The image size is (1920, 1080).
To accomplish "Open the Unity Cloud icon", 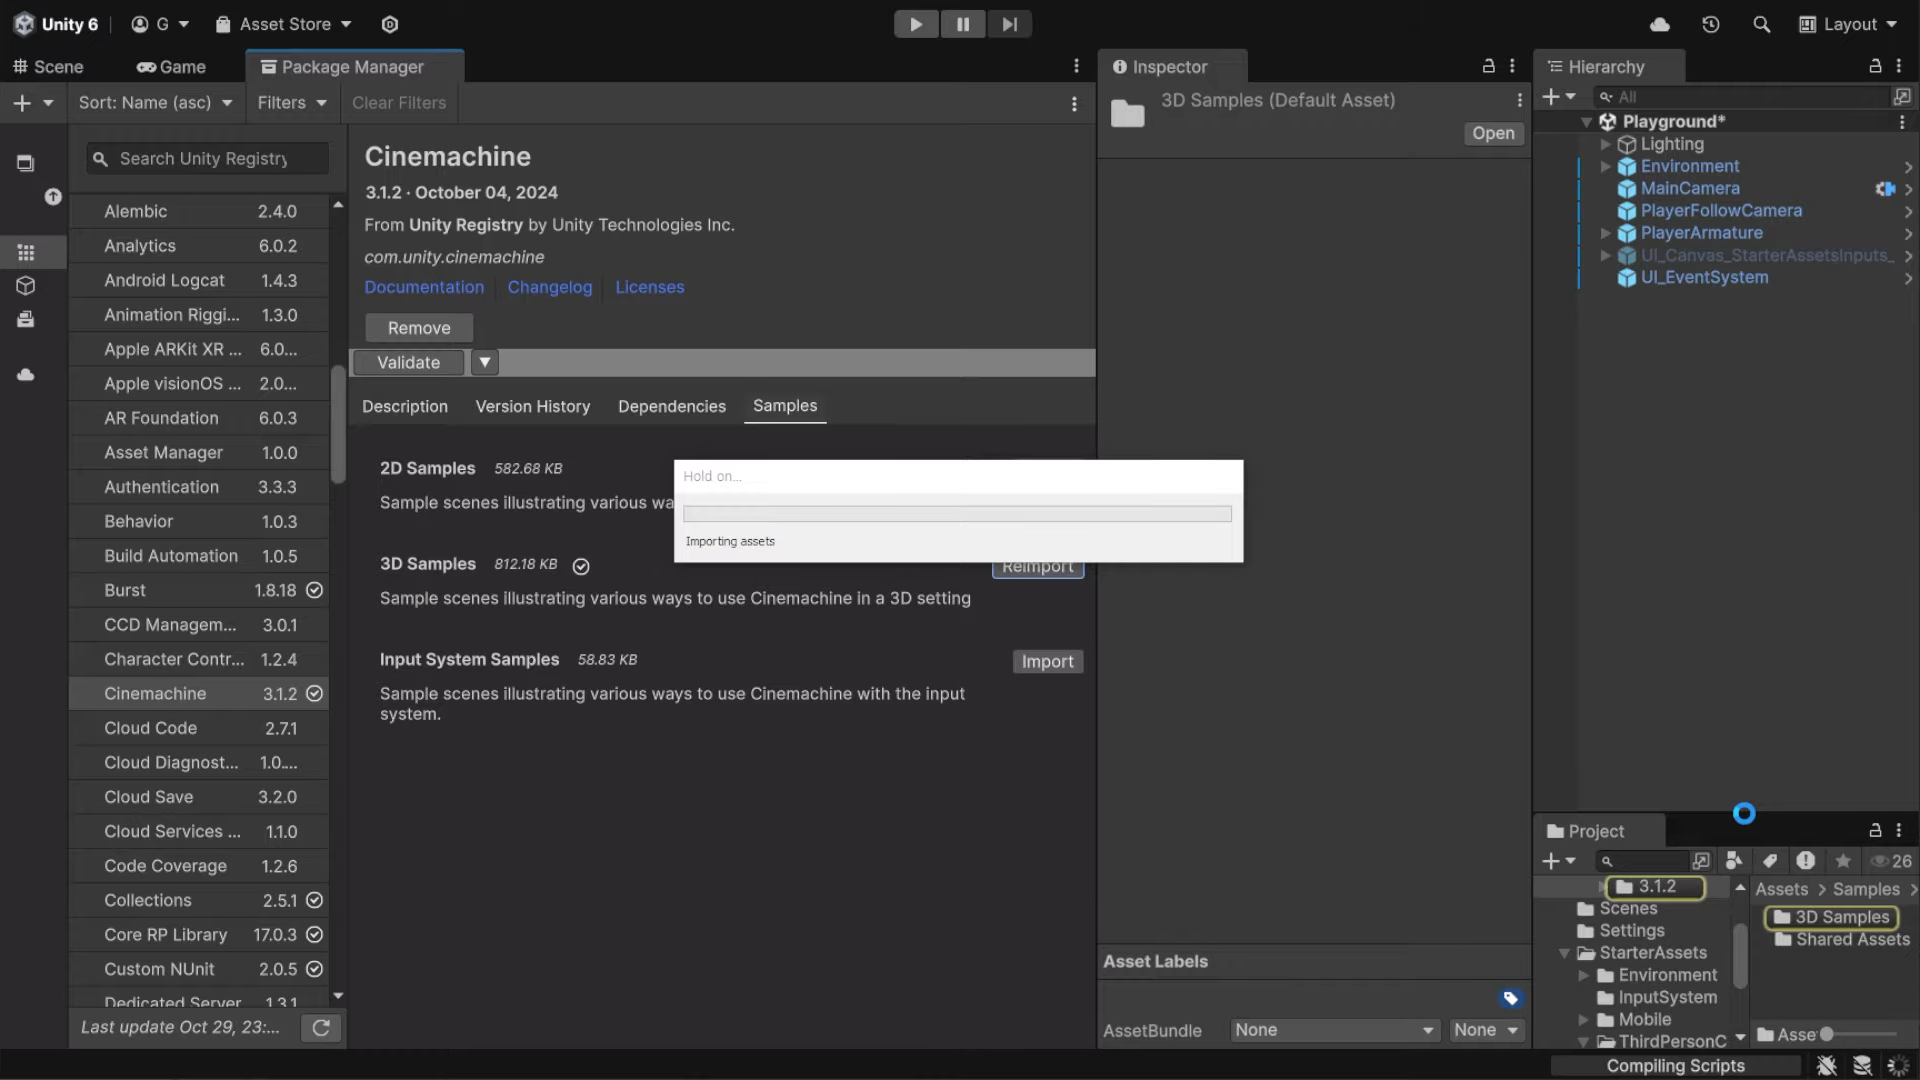I will (1660, 24).
